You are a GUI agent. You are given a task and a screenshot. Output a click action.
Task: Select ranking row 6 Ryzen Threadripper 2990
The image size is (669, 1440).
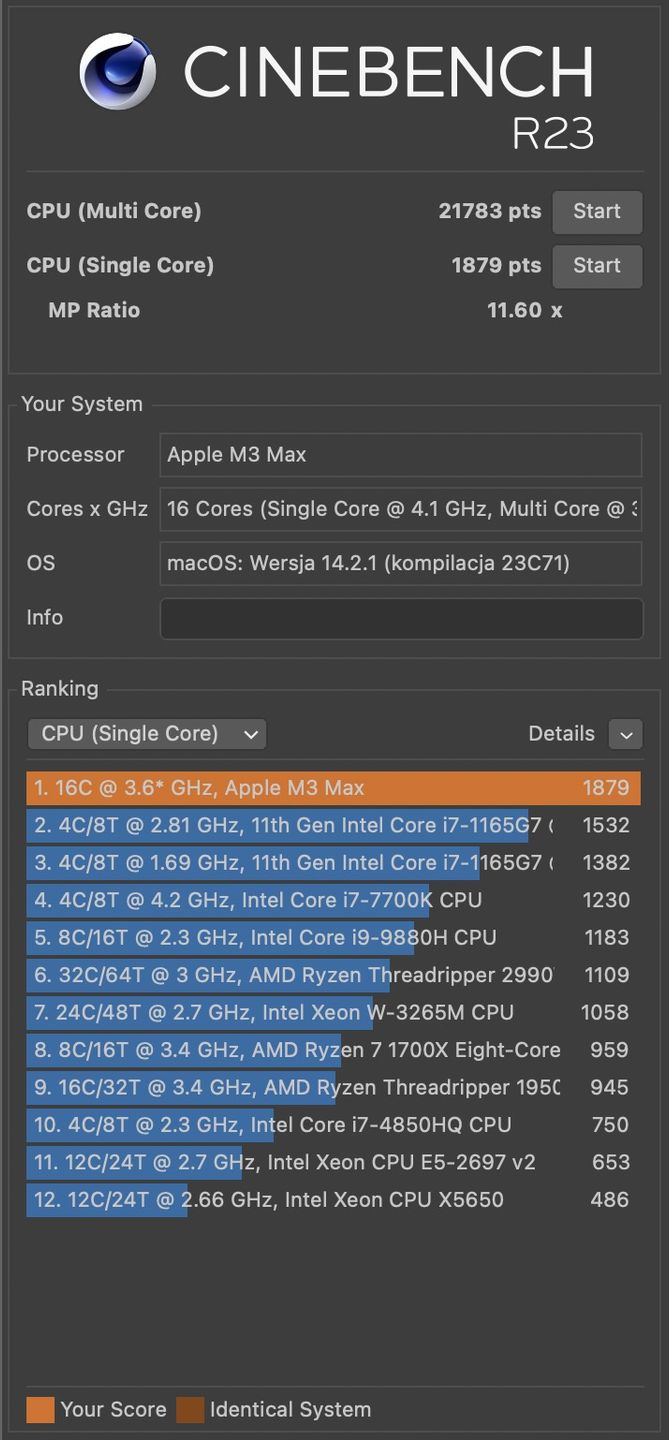[333, 975]
